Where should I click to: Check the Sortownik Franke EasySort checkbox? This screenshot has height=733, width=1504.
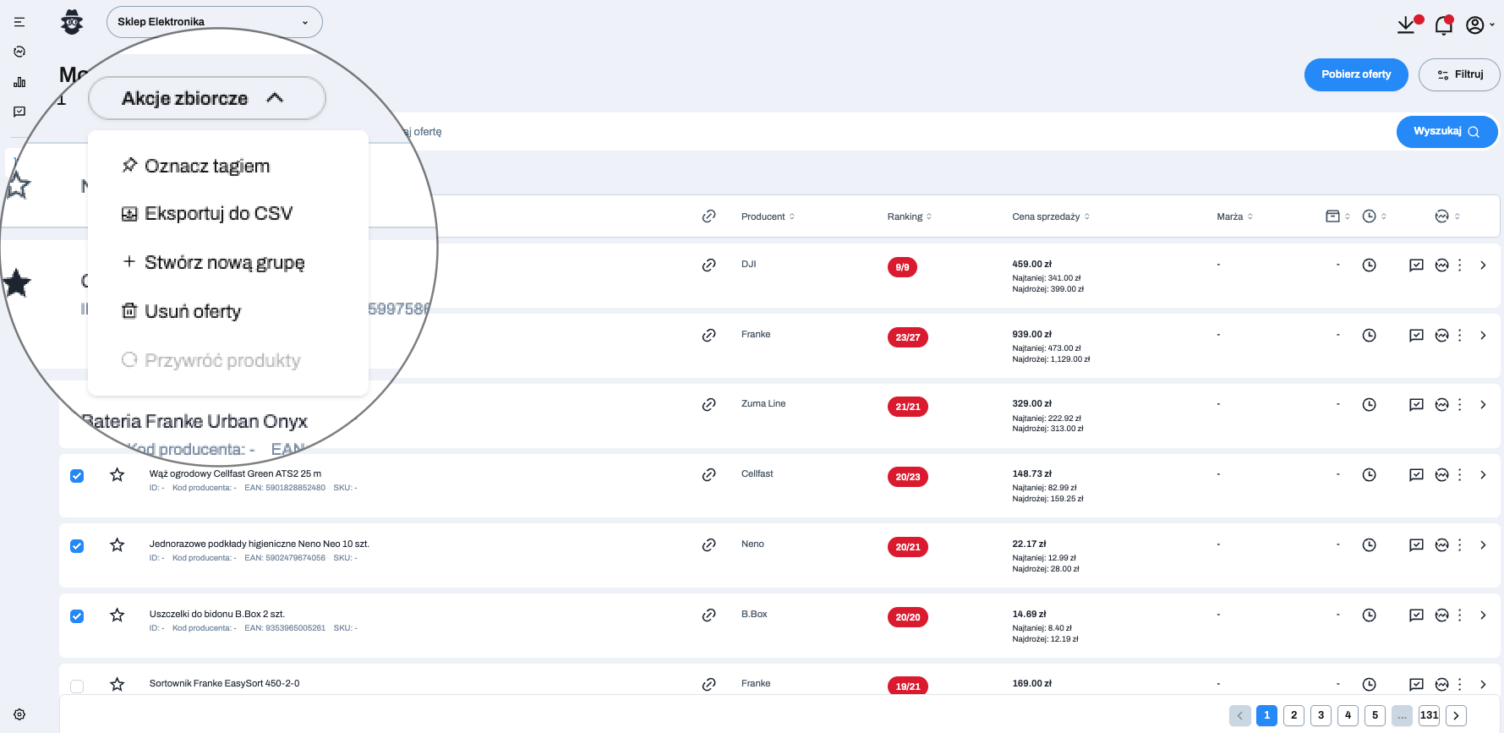click(x=77, y=686)
